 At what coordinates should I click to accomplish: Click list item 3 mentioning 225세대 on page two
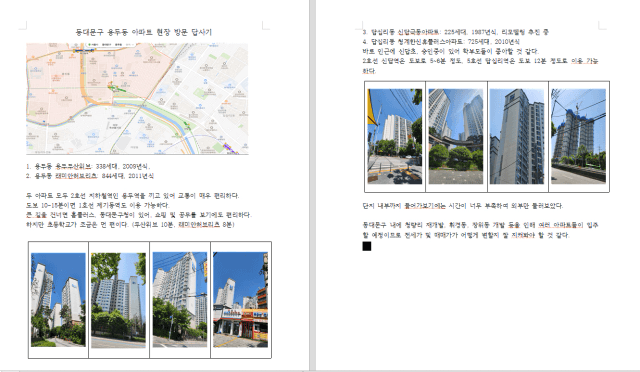coord(456,32)
